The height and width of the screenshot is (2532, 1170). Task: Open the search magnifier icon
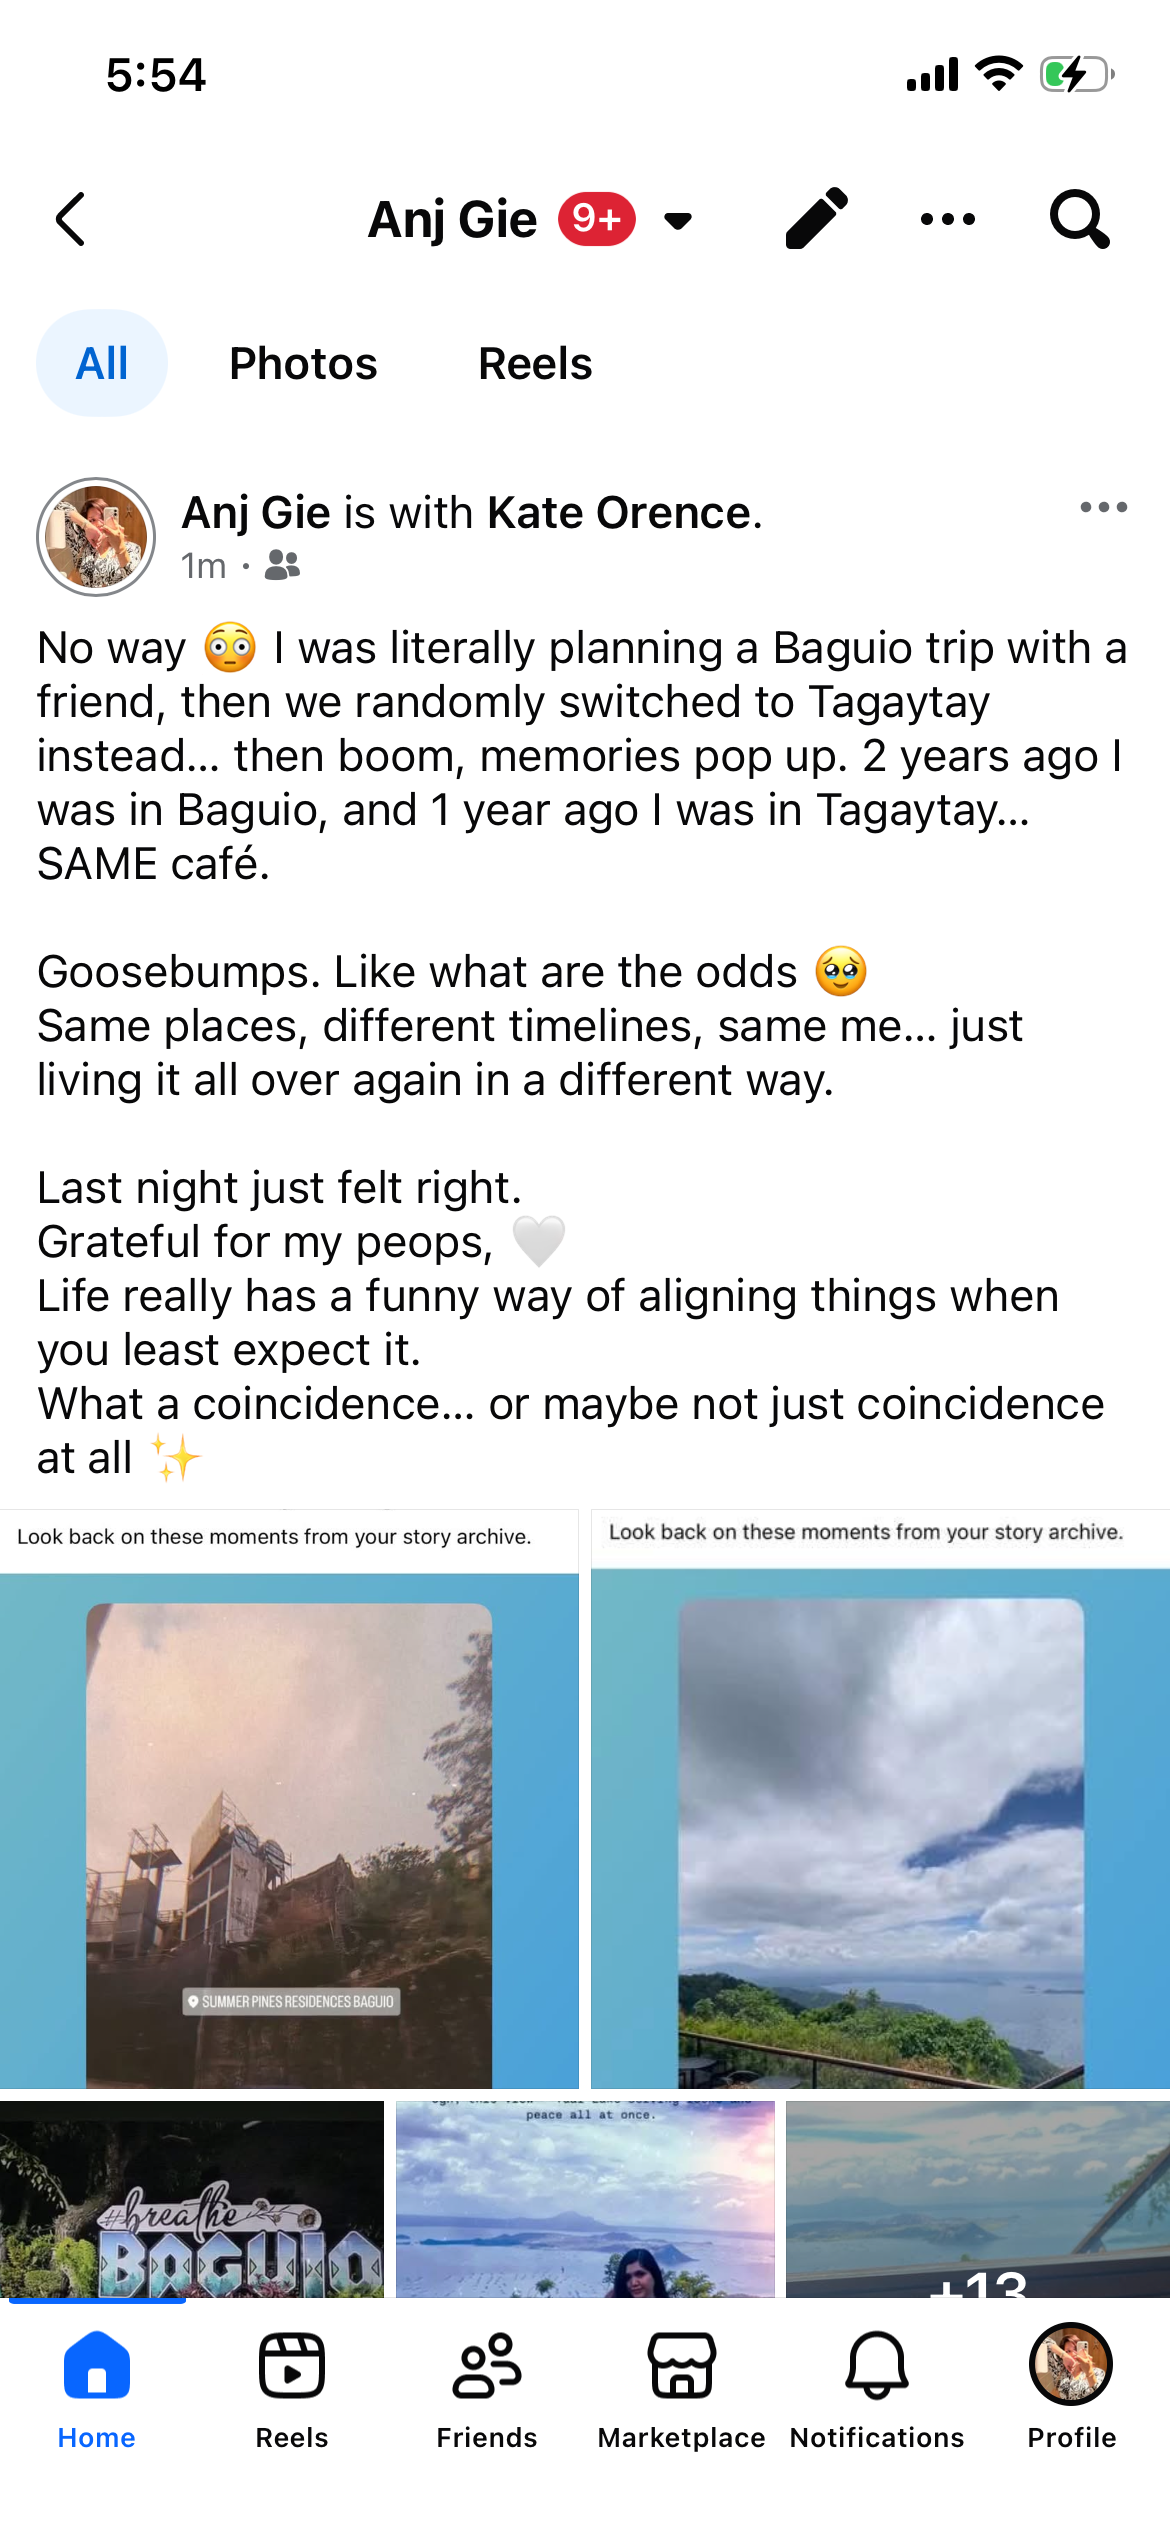point(1079,219)
